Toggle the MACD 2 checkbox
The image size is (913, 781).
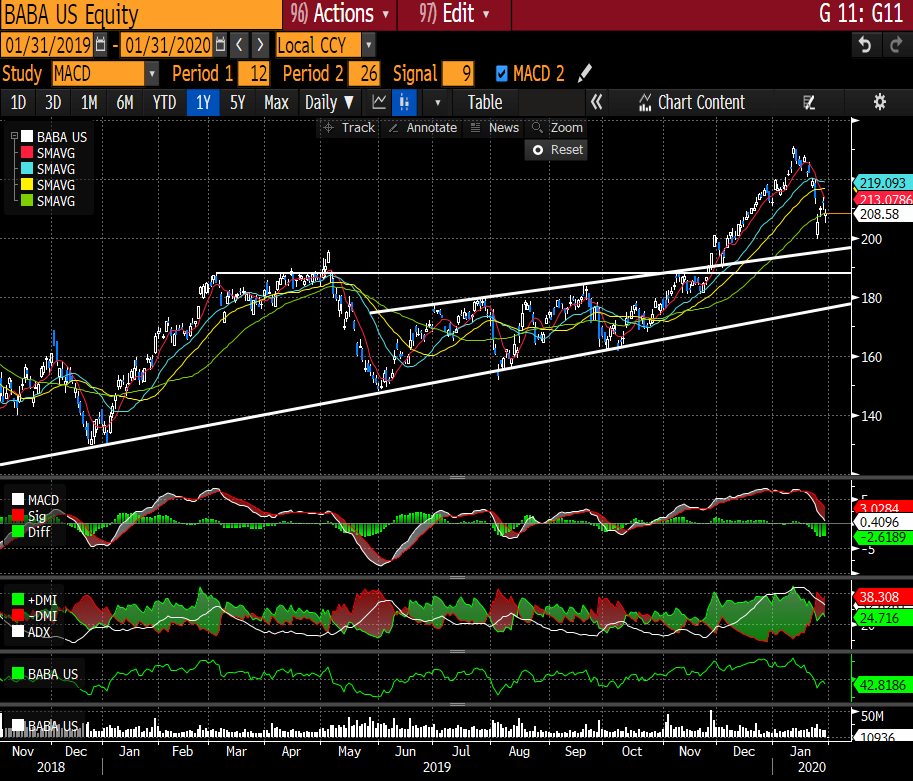pyautogui.click(x=502, y=74)
